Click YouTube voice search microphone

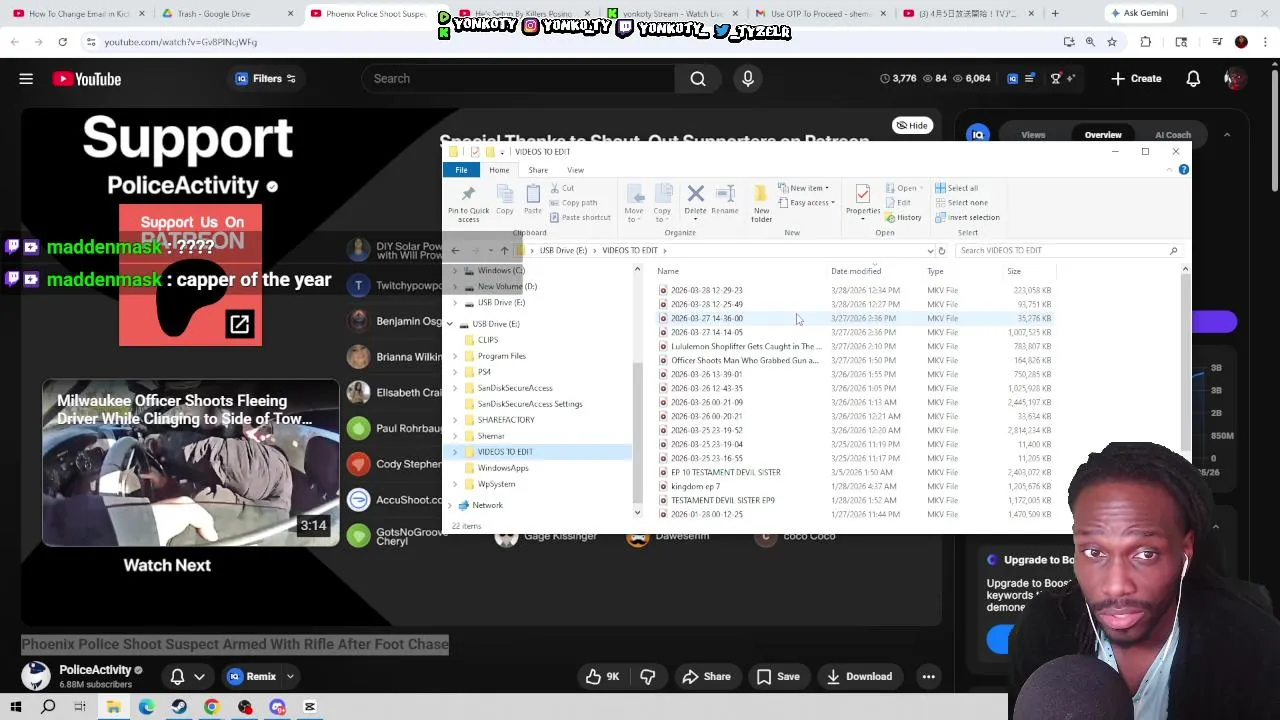click(748, 79)
